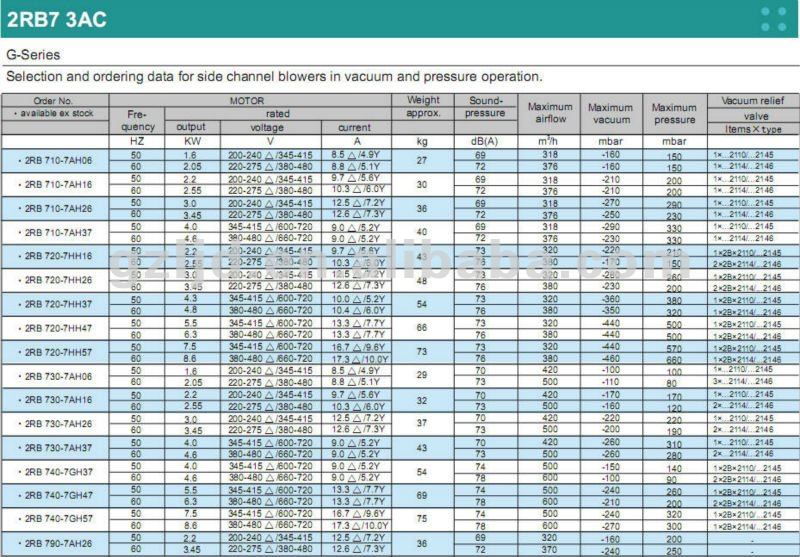The image size is (800, 557).
Task: Click the Maximum vacuum column header
Action: [x=610, y=113]
